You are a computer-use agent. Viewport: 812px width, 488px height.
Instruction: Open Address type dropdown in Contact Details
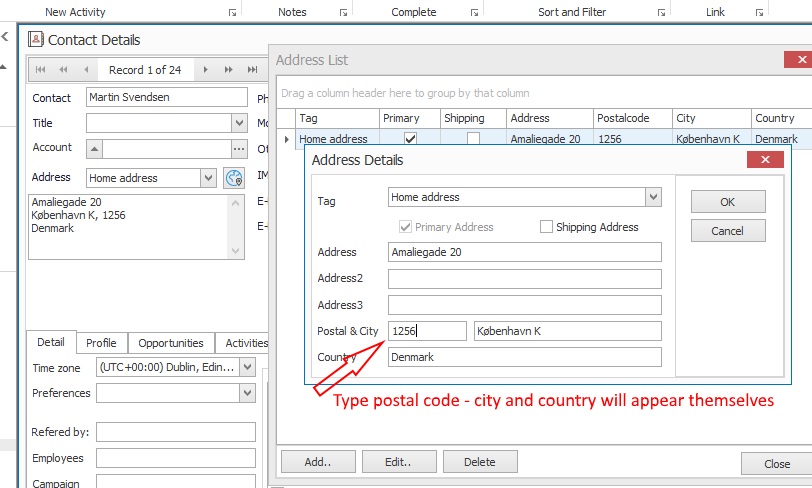(x=208, y=178)
